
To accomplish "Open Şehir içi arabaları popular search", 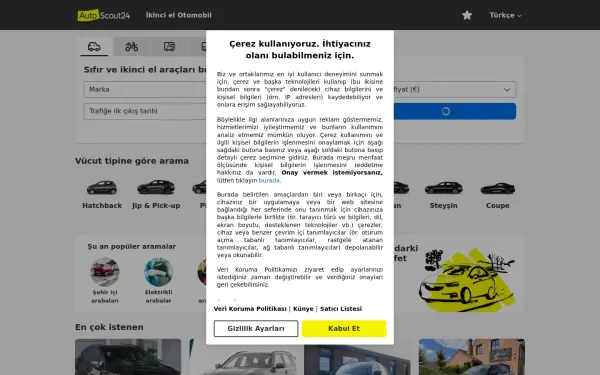I will point(105,280).
